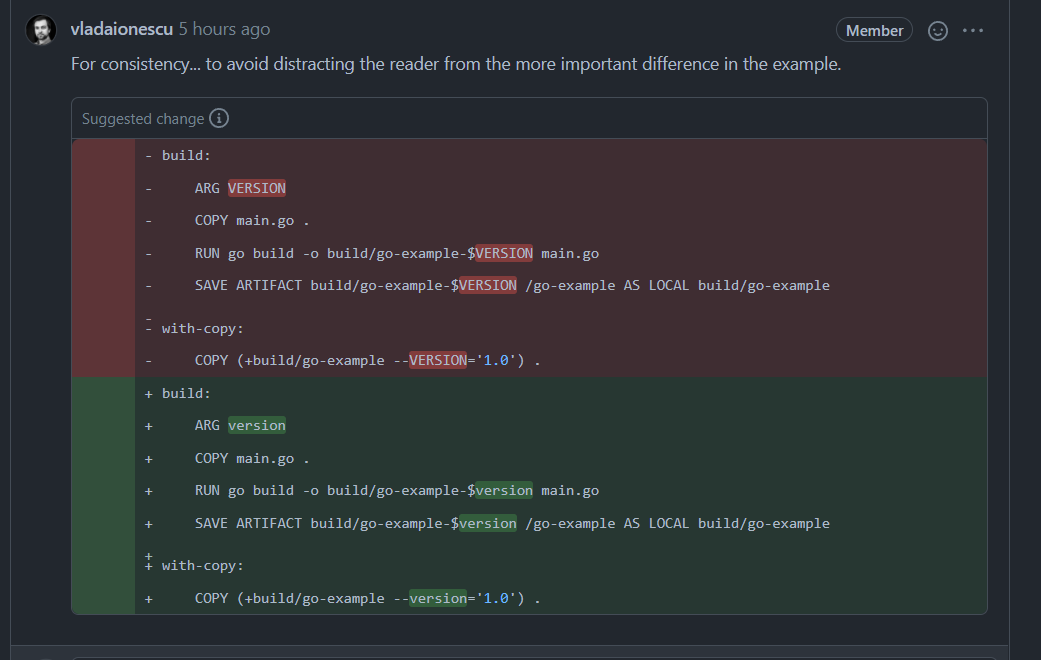Click the highlighted VERSION token on ARG line
This screenshot has width=1041, height=660.
click(256, 187)
